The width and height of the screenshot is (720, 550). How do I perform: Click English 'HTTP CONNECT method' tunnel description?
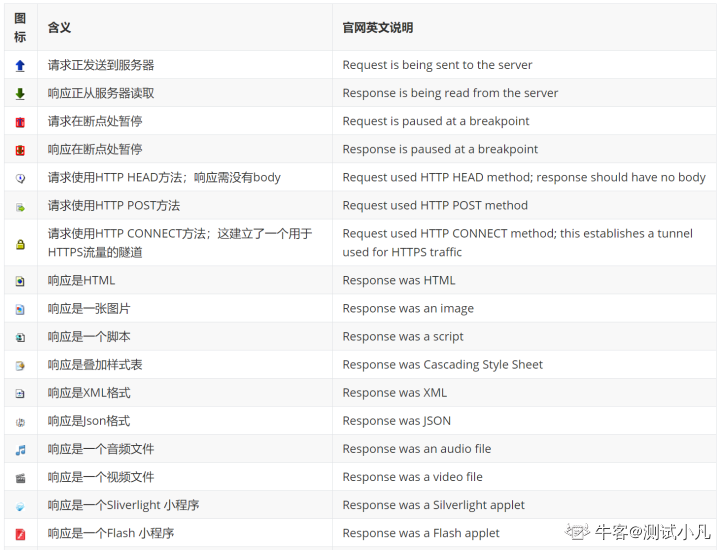click(518, 242)
